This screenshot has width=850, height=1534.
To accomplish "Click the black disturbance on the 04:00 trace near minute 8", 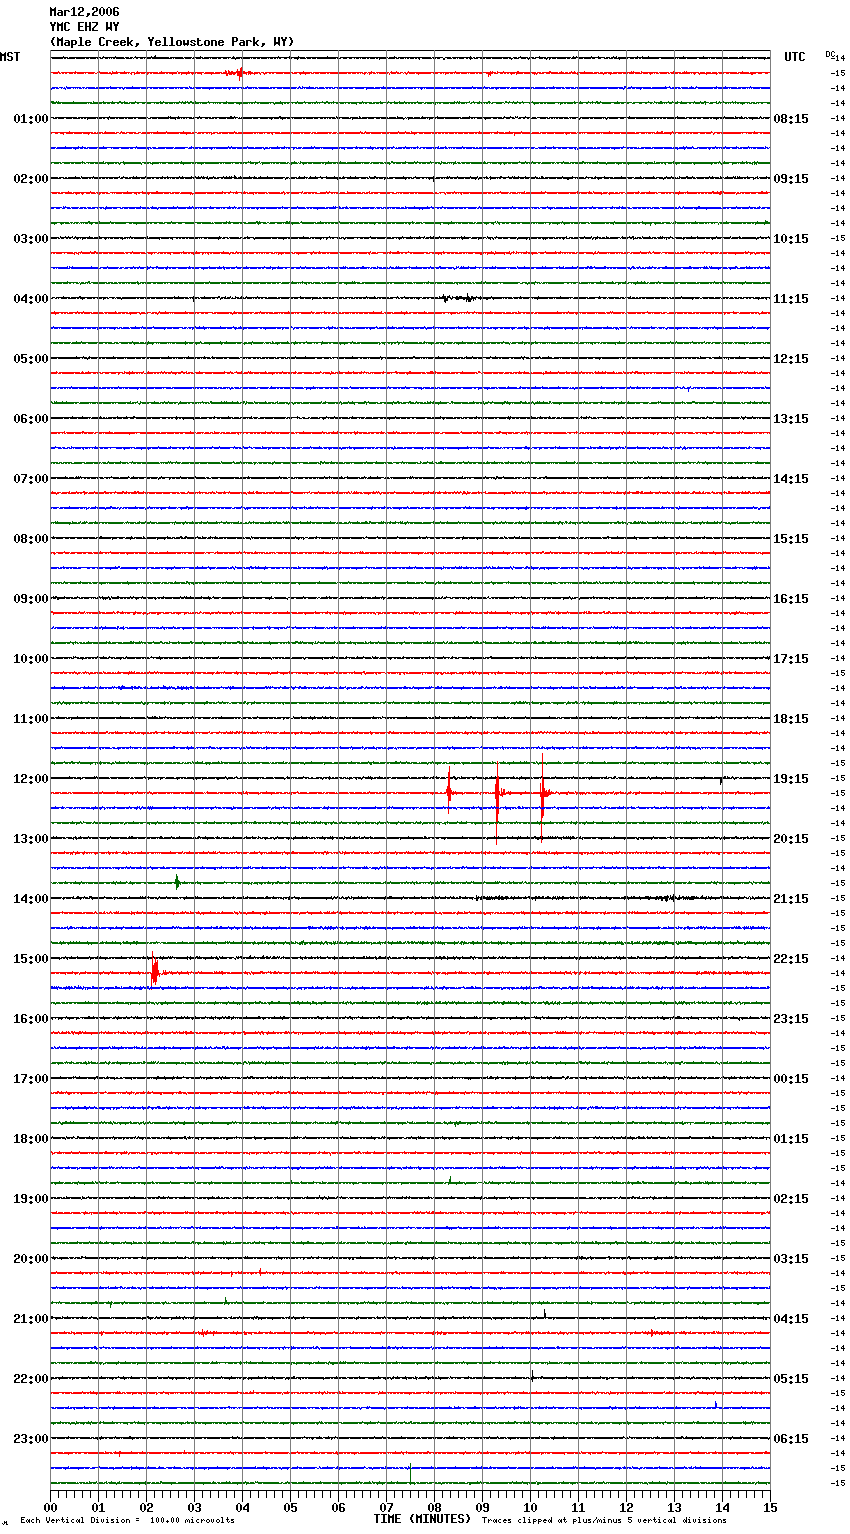I will pyautogui.click(x=459, y=298).
